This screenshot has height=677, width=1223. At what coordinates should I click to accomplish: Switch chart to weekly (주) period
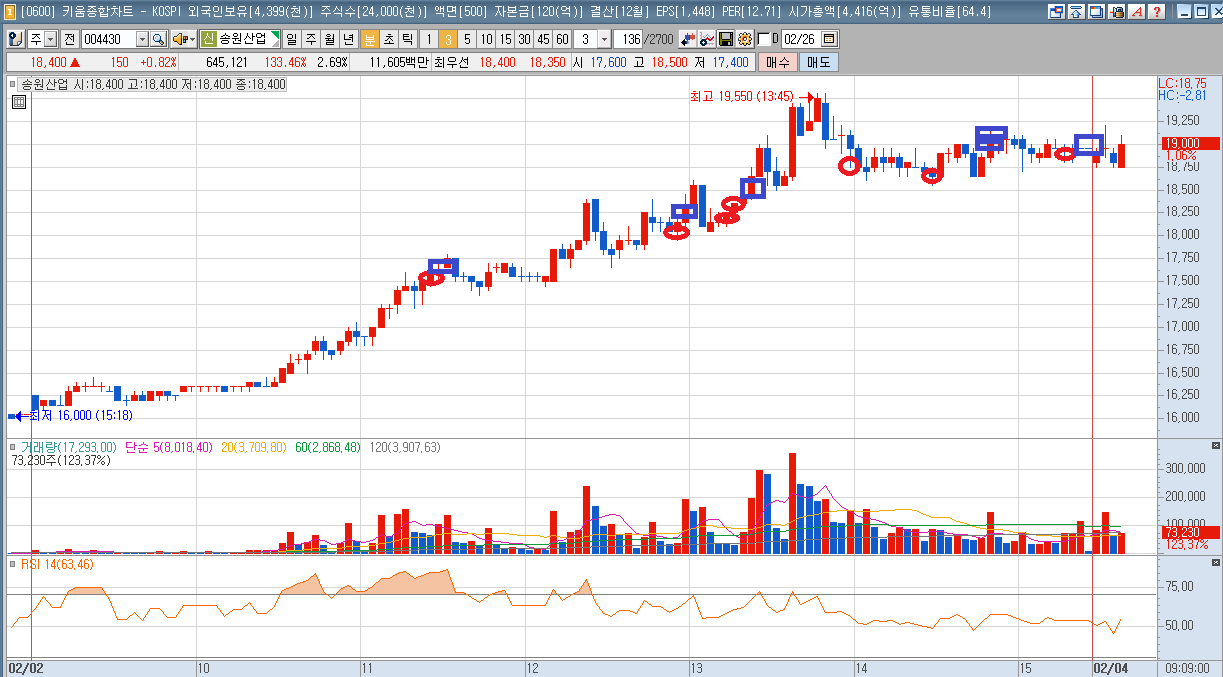[310, 39]
